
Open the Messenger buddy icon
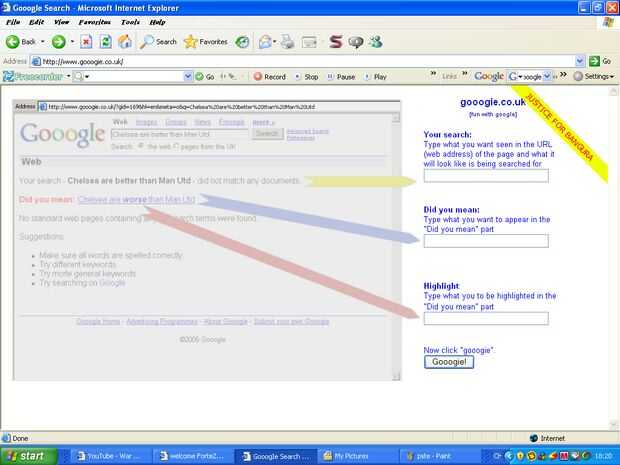coord(376,42)
